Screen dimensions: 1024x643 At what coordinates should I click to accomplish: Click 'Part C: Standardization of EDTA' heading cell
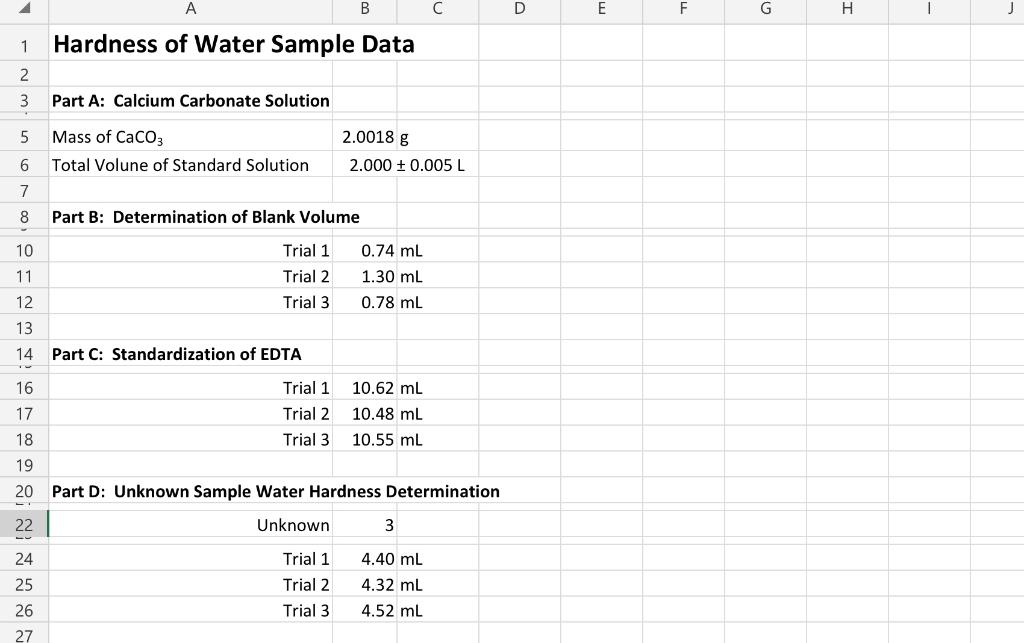pyautogui.click(x=190, y=354)
